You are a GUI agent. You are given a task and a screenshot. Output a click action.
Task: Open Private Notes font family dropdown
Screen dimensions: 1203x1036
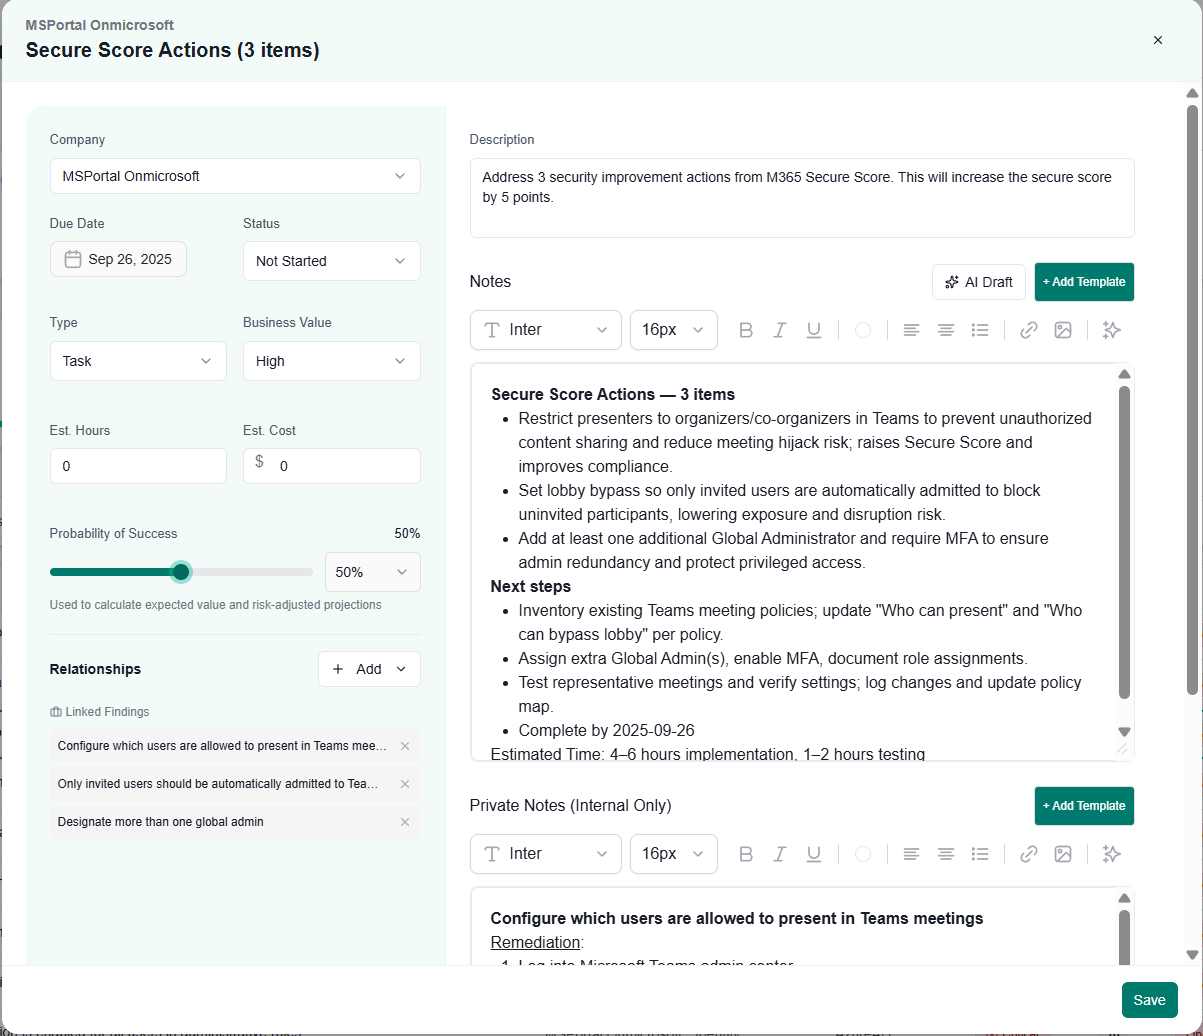tap(546, 854)
